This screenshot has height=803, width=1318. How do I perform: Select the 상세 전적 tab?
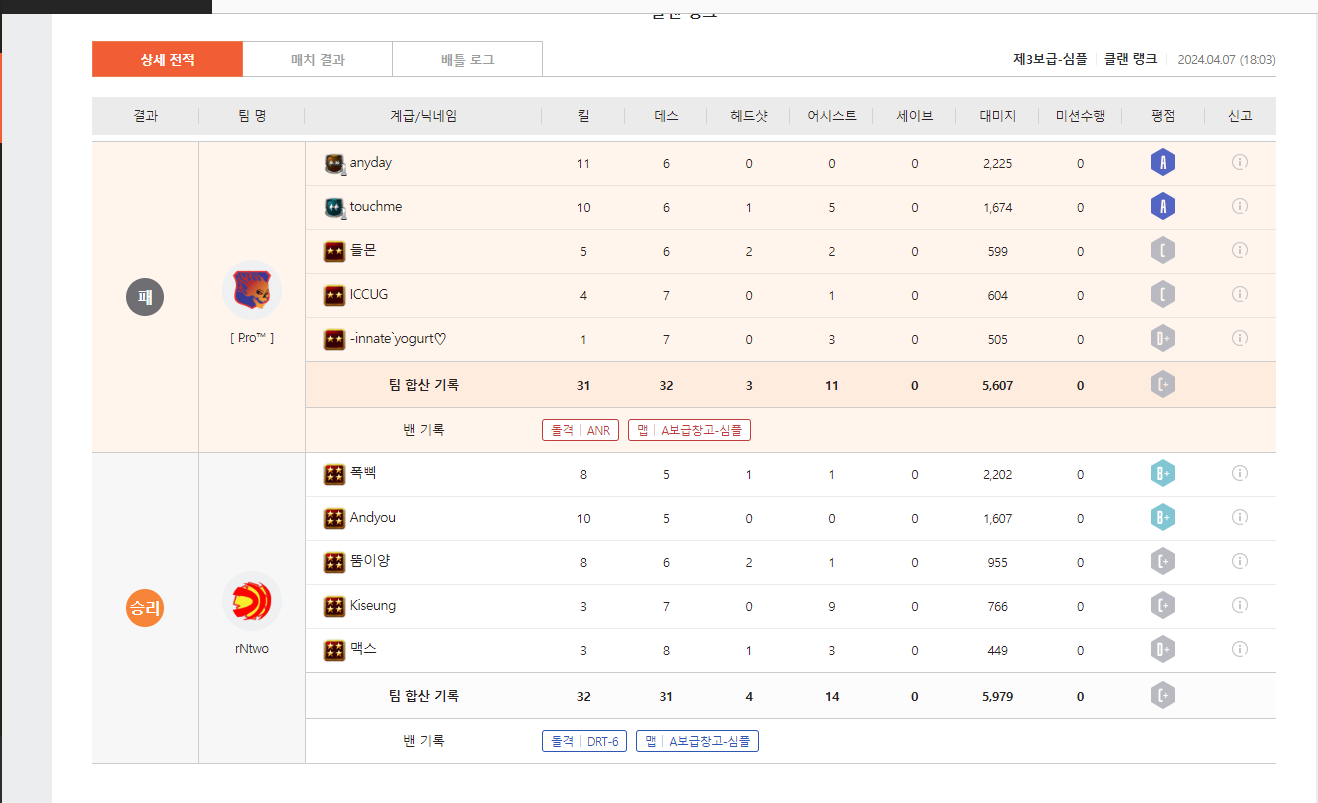167,60
